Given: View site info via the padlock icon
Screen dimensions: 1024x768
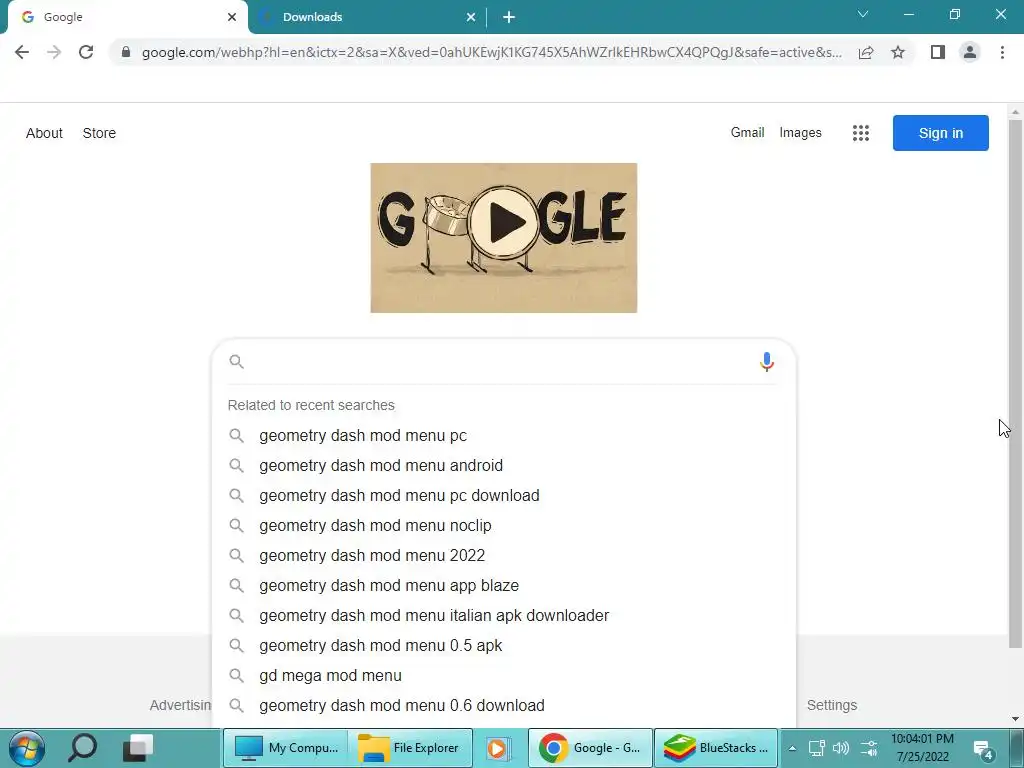Looking at the screenshot, I should click(126, 52).
